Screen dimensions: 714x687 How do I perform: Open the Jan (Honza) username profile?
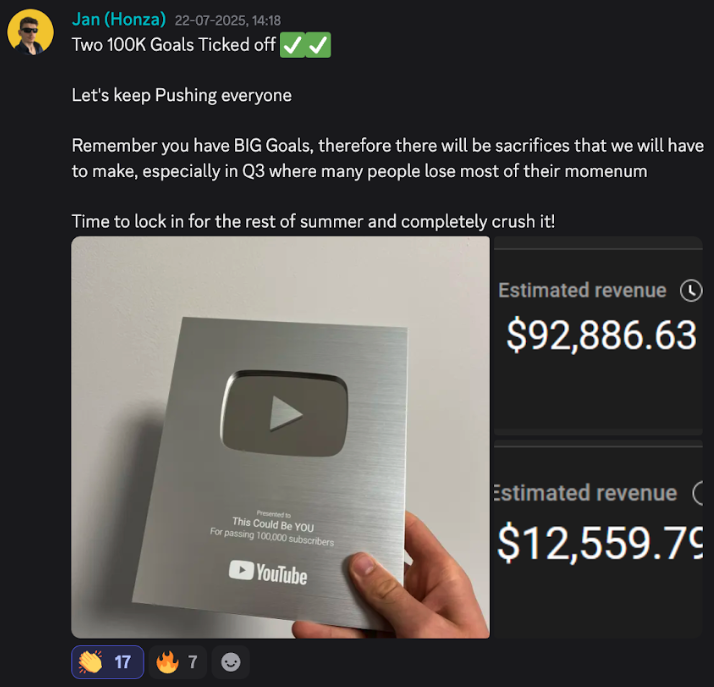coord(119,20)
